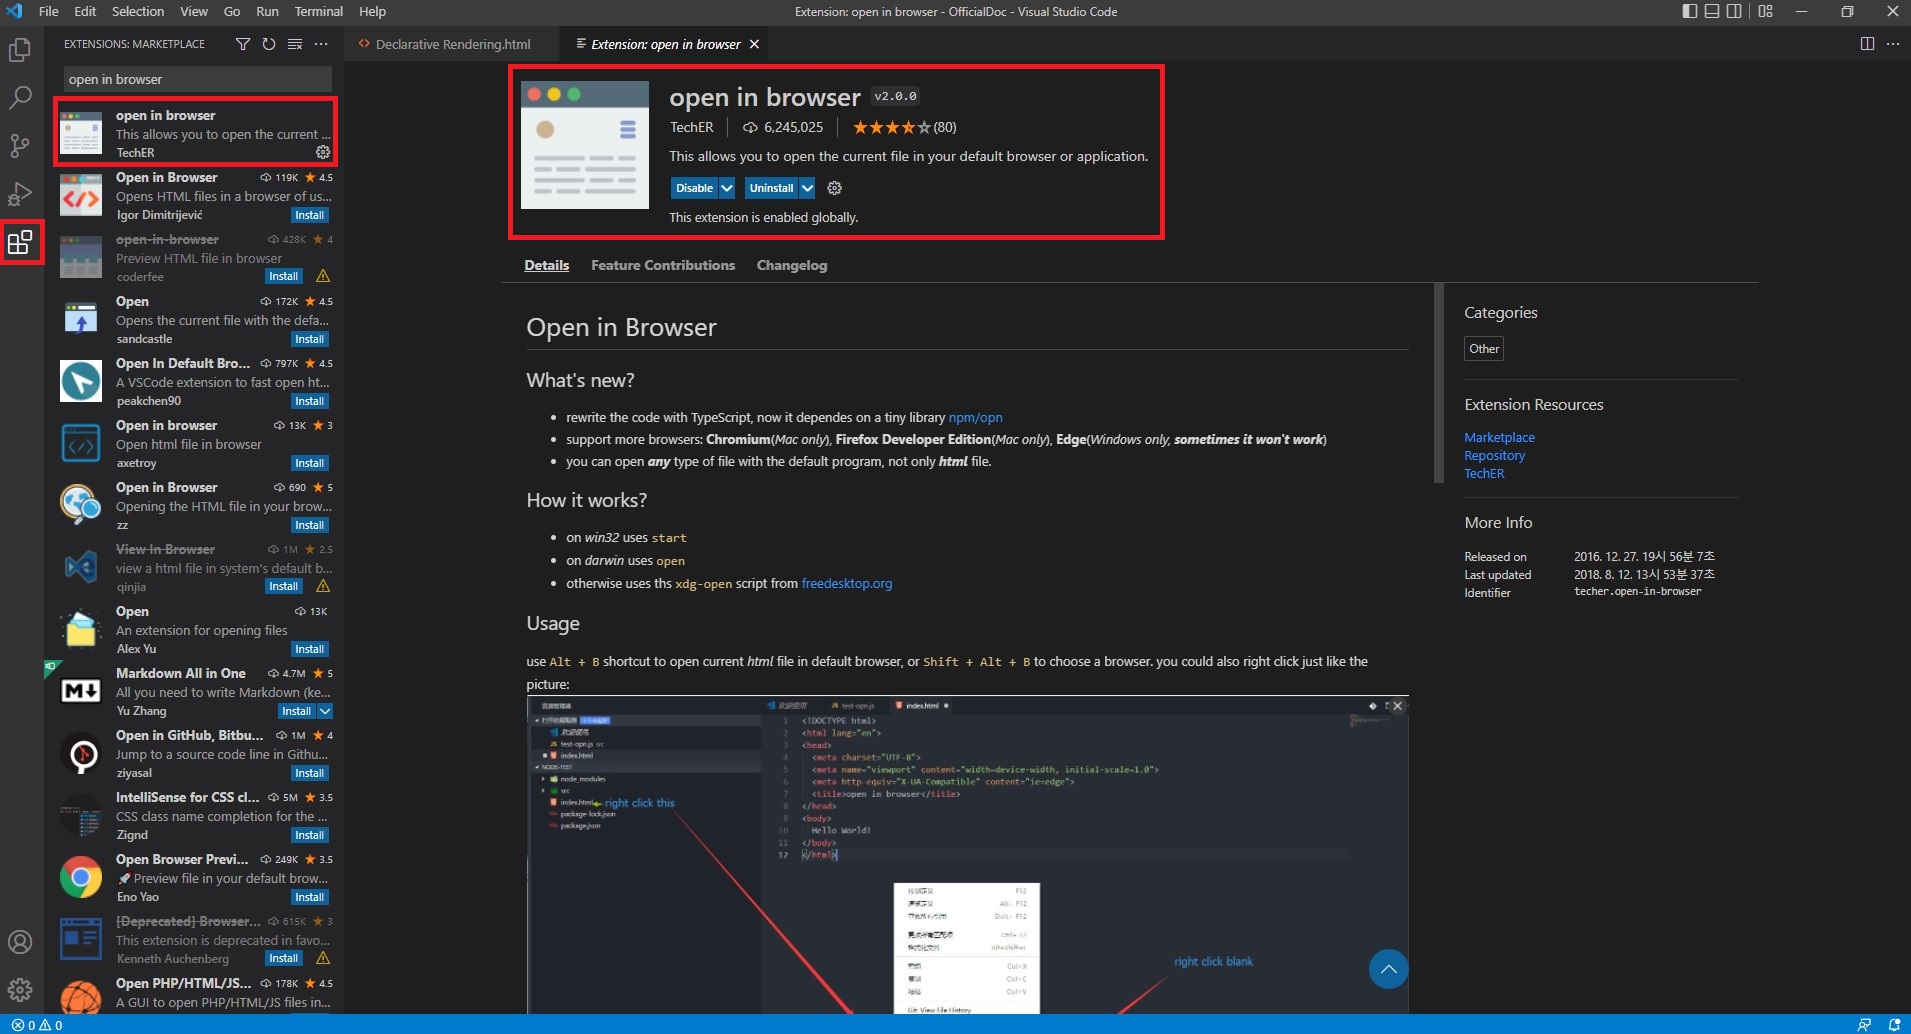Toggle secondary side bar layout icon
1911x1034 pixels.
point(1735,12)
